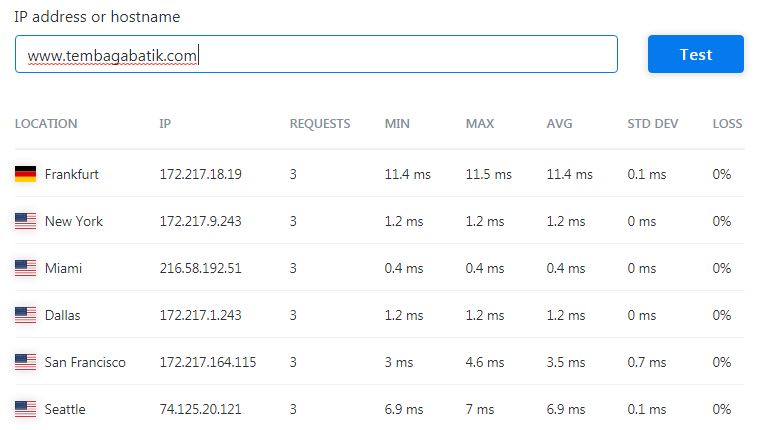Click the San Francisco location name
Image resolution: width=767 pixels, height=430 pixels.
point(85,362)
